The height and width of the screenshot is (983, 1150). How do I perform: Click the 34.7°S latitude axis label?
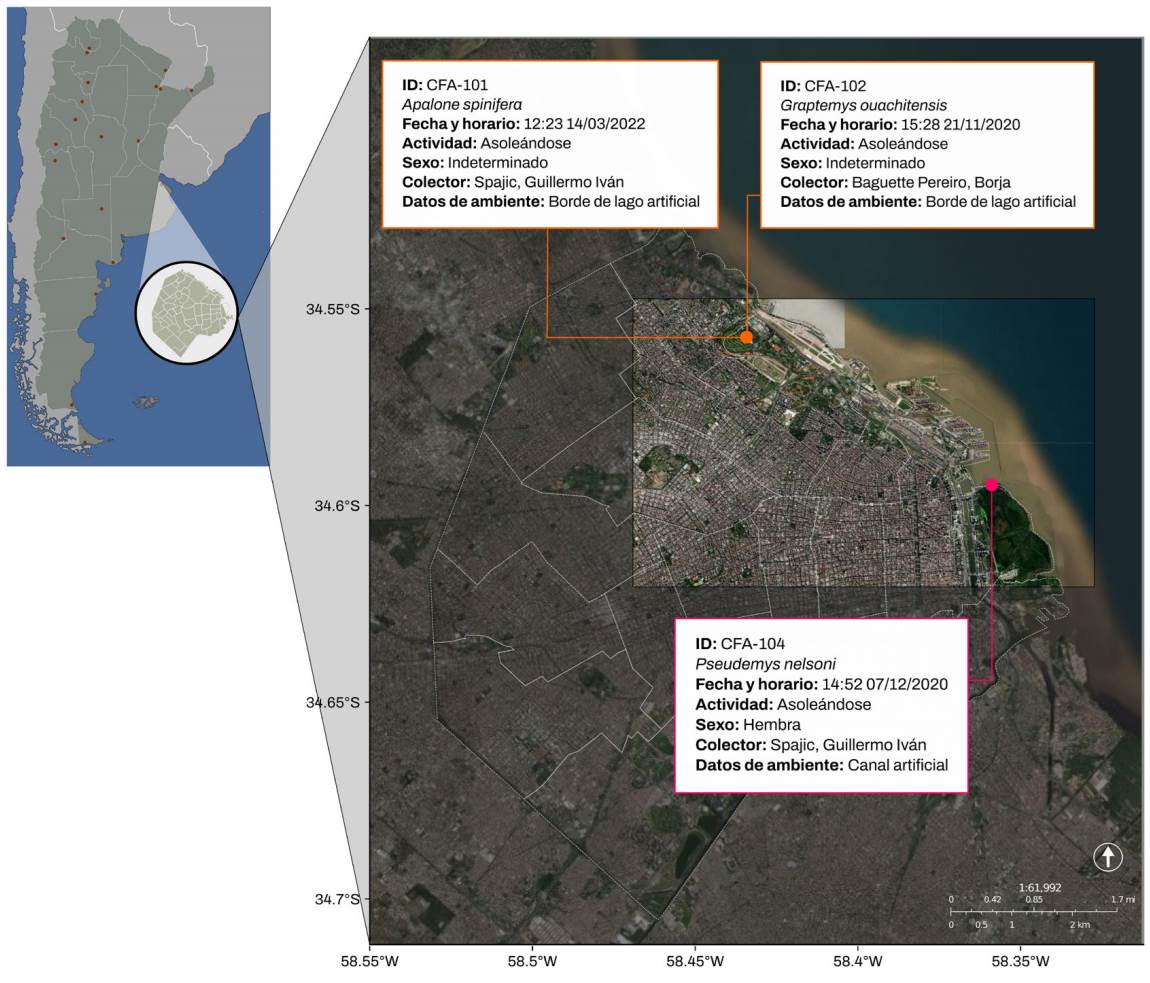click(333, 899)
